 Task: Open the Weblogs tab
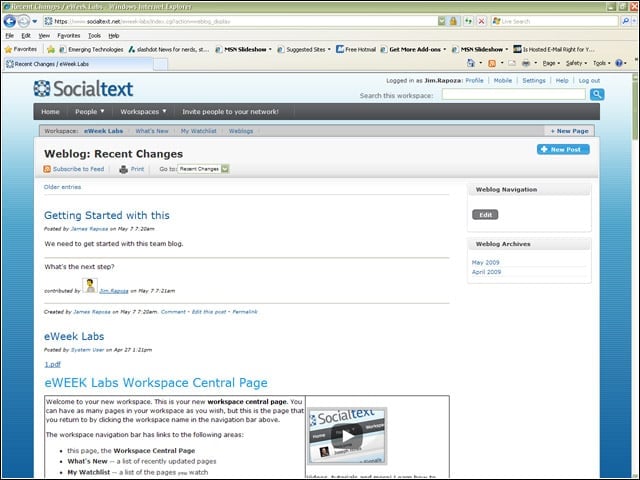point(241,131)
